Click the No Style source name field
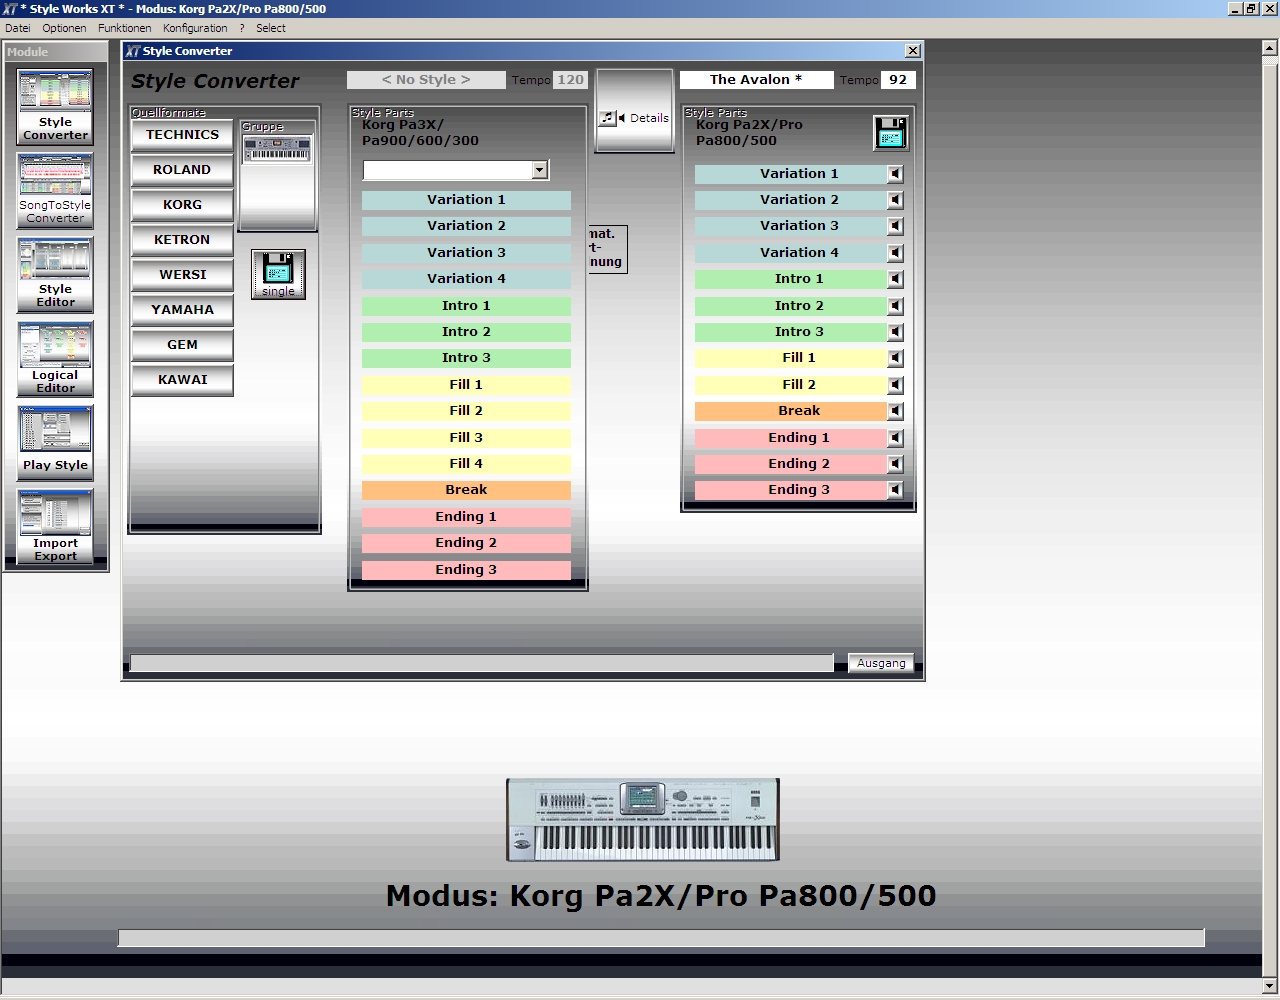Image resolution: width=1280 pixels, height=1000 pixels. 426,80
